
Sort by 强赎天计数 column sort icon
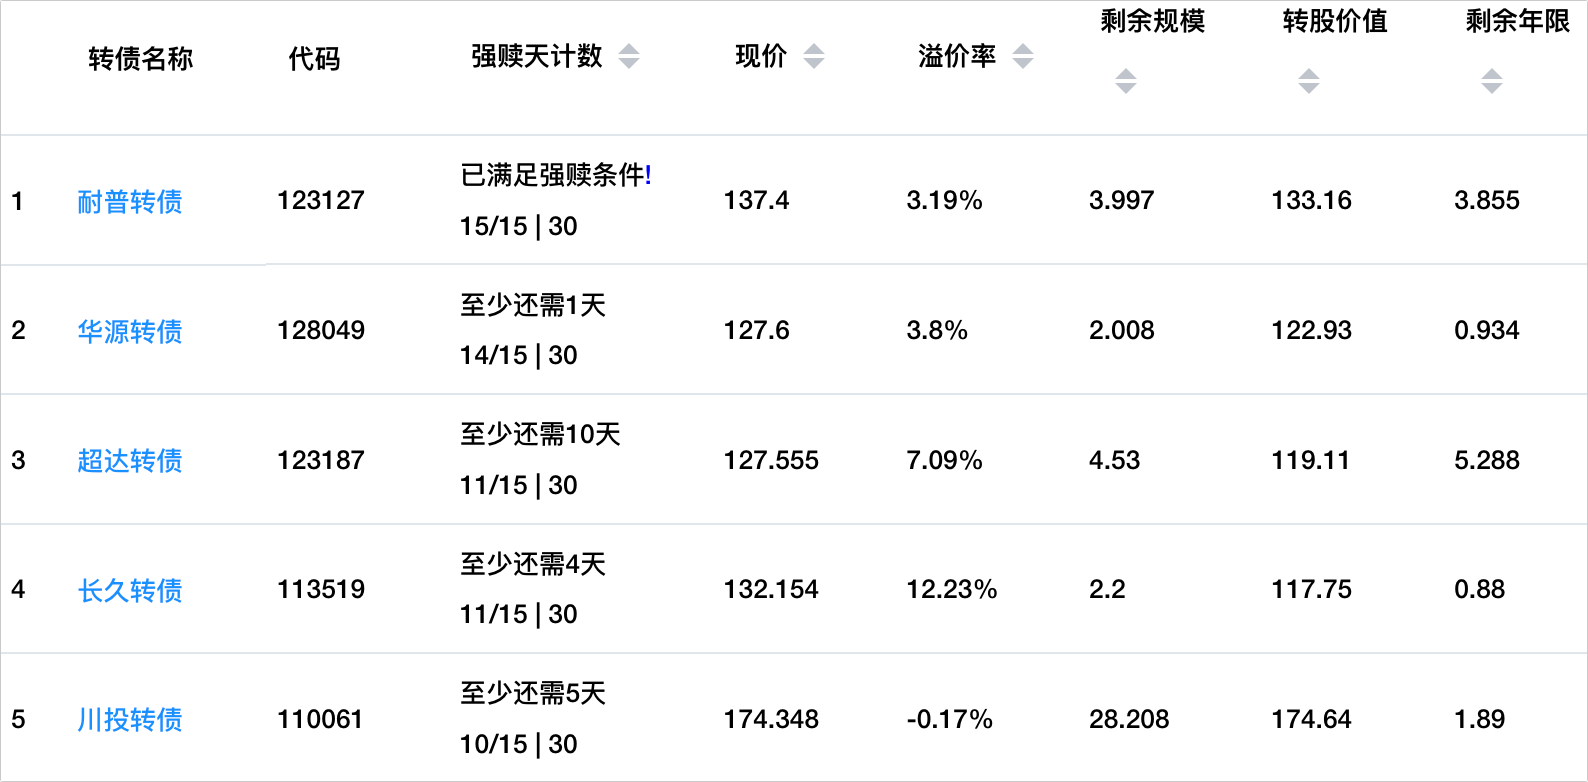(628, 57)
